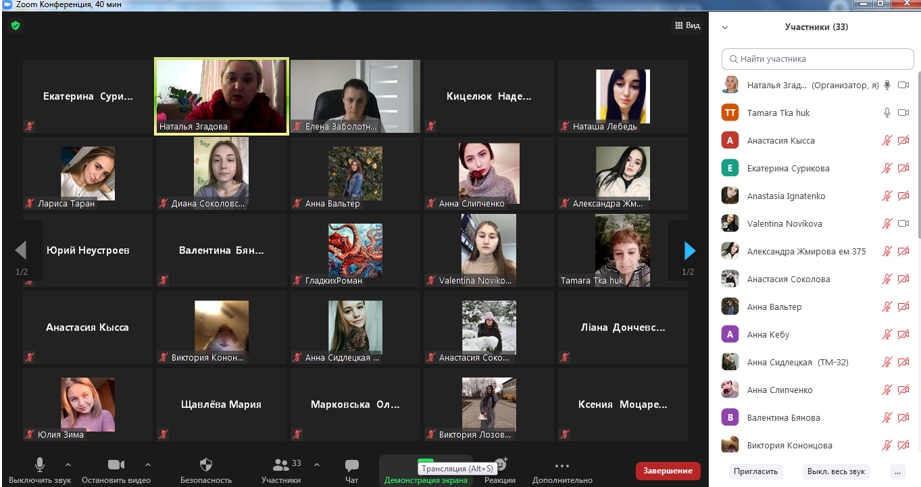921x487 pixels.
Task: Open the three-dots menu in participants panel
Action: (898, 471)
